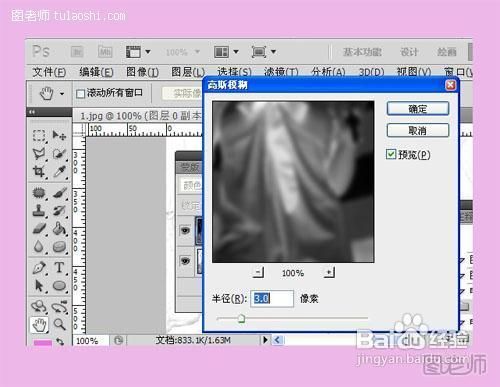This screenshot has height=387, width=500.
Task: Click the 取消 cancel button
Action: (418, 130)
